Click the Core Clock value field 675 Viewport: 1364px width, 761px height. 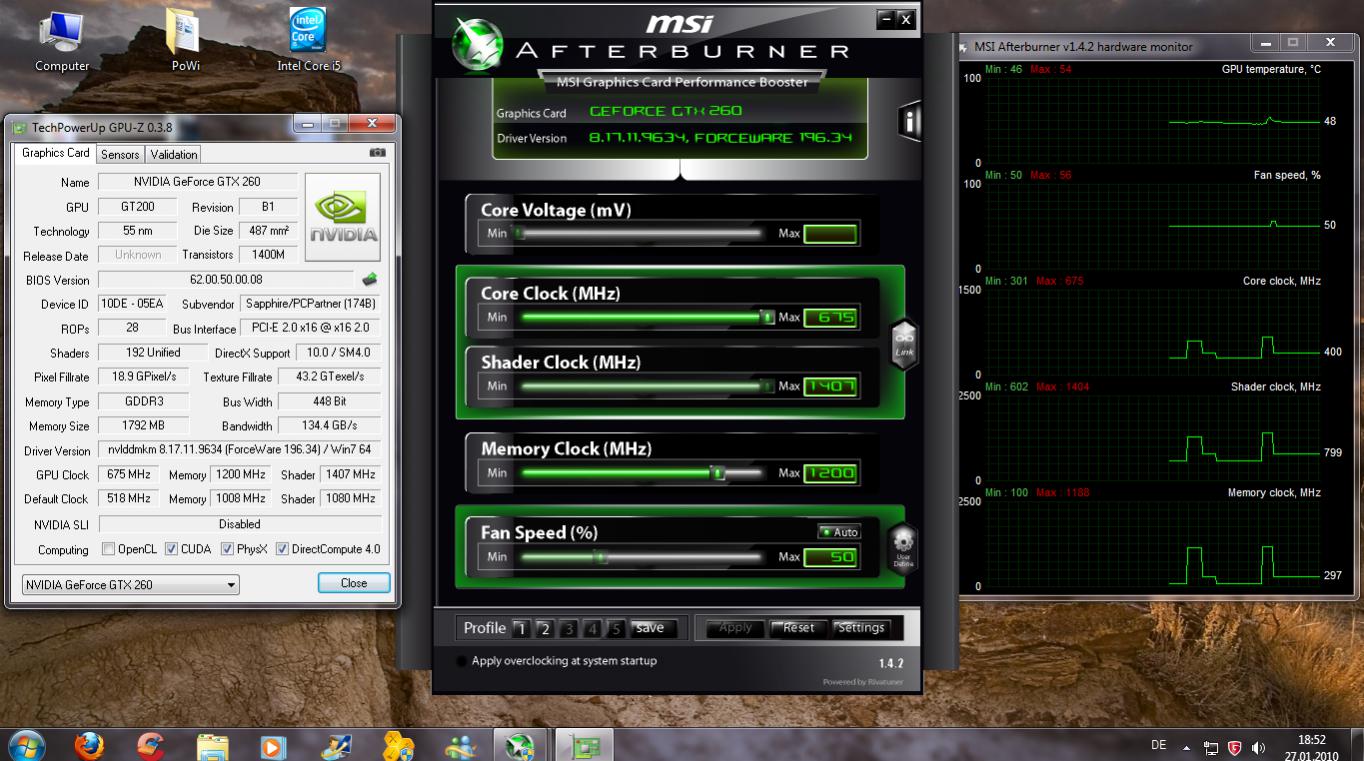[x=830, y=318]
